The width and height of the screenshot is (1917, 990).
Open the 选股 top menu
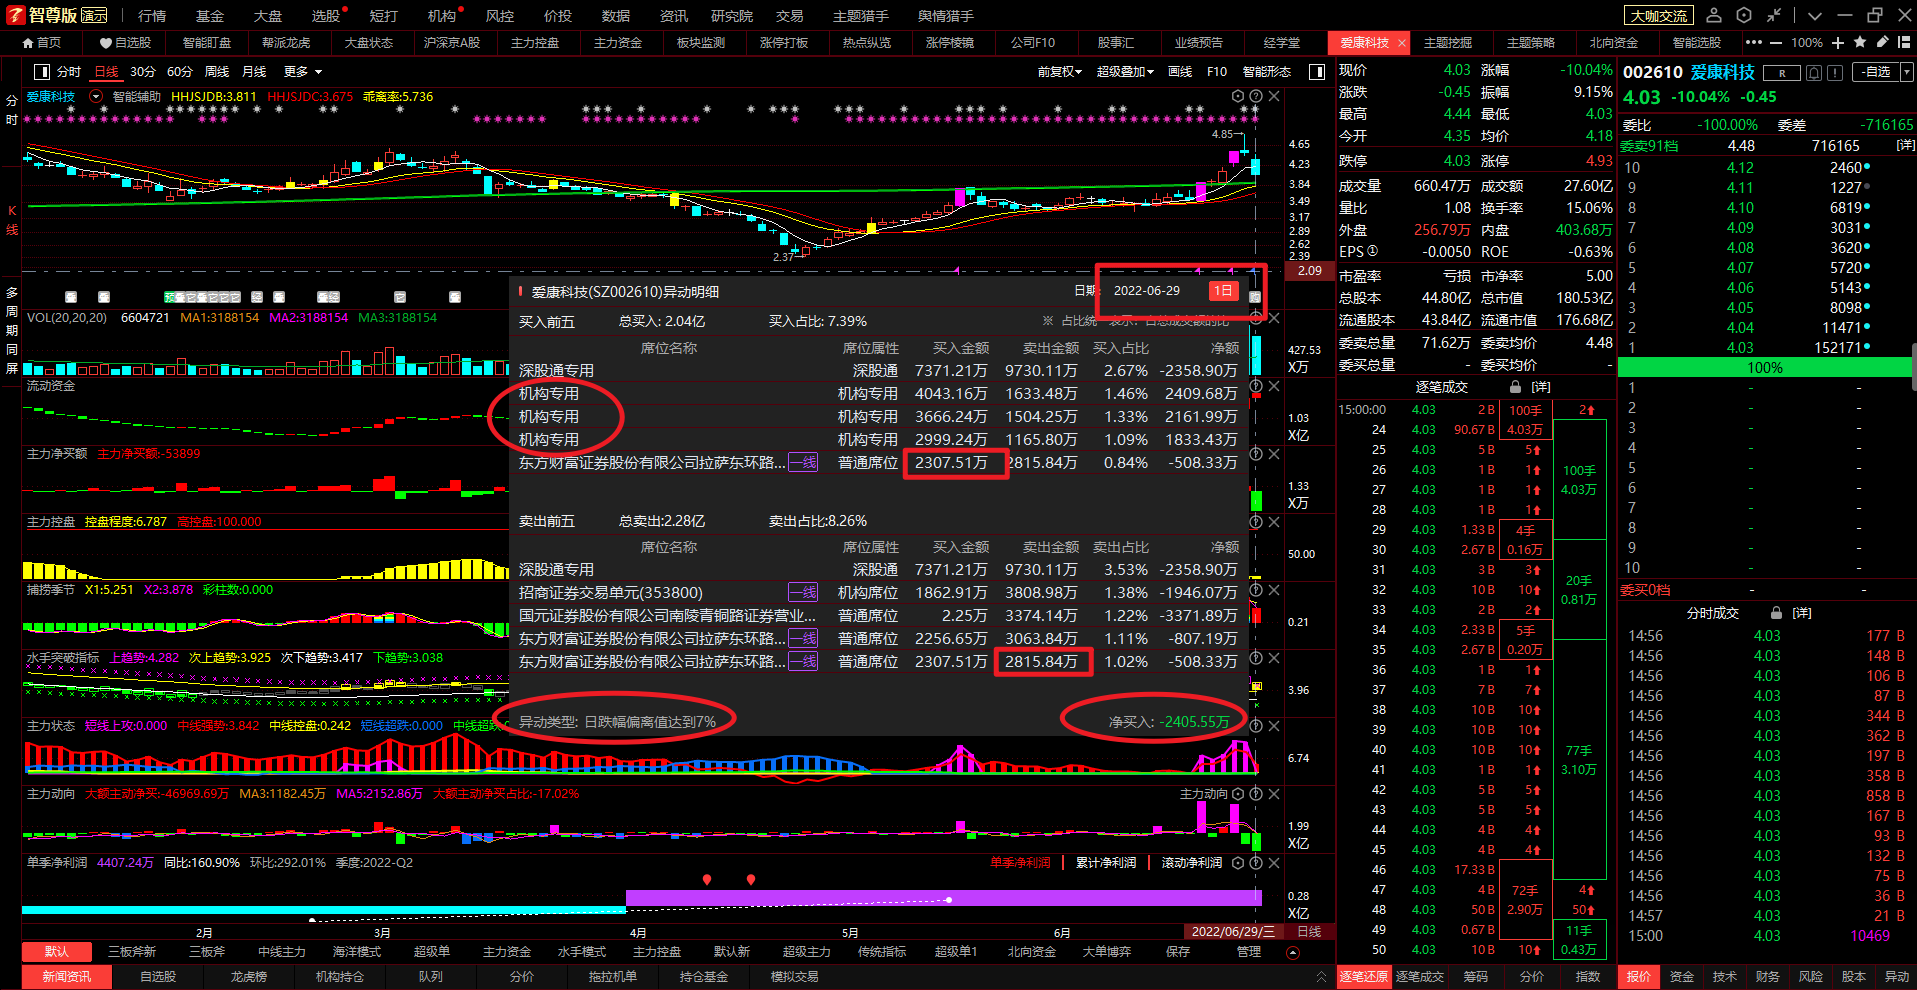(326, 16)
